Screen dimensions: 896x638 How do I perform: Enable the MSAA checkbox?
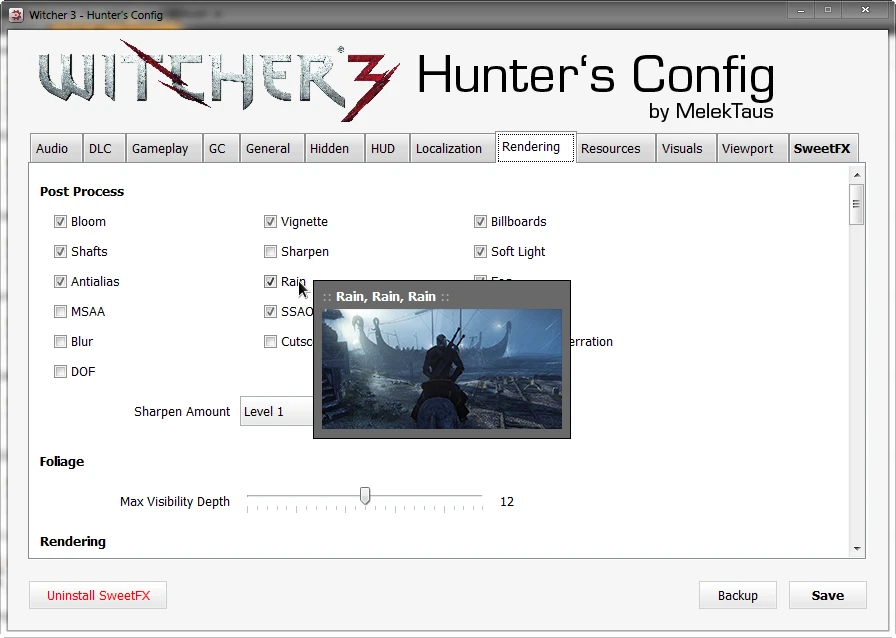click(60, 311)
